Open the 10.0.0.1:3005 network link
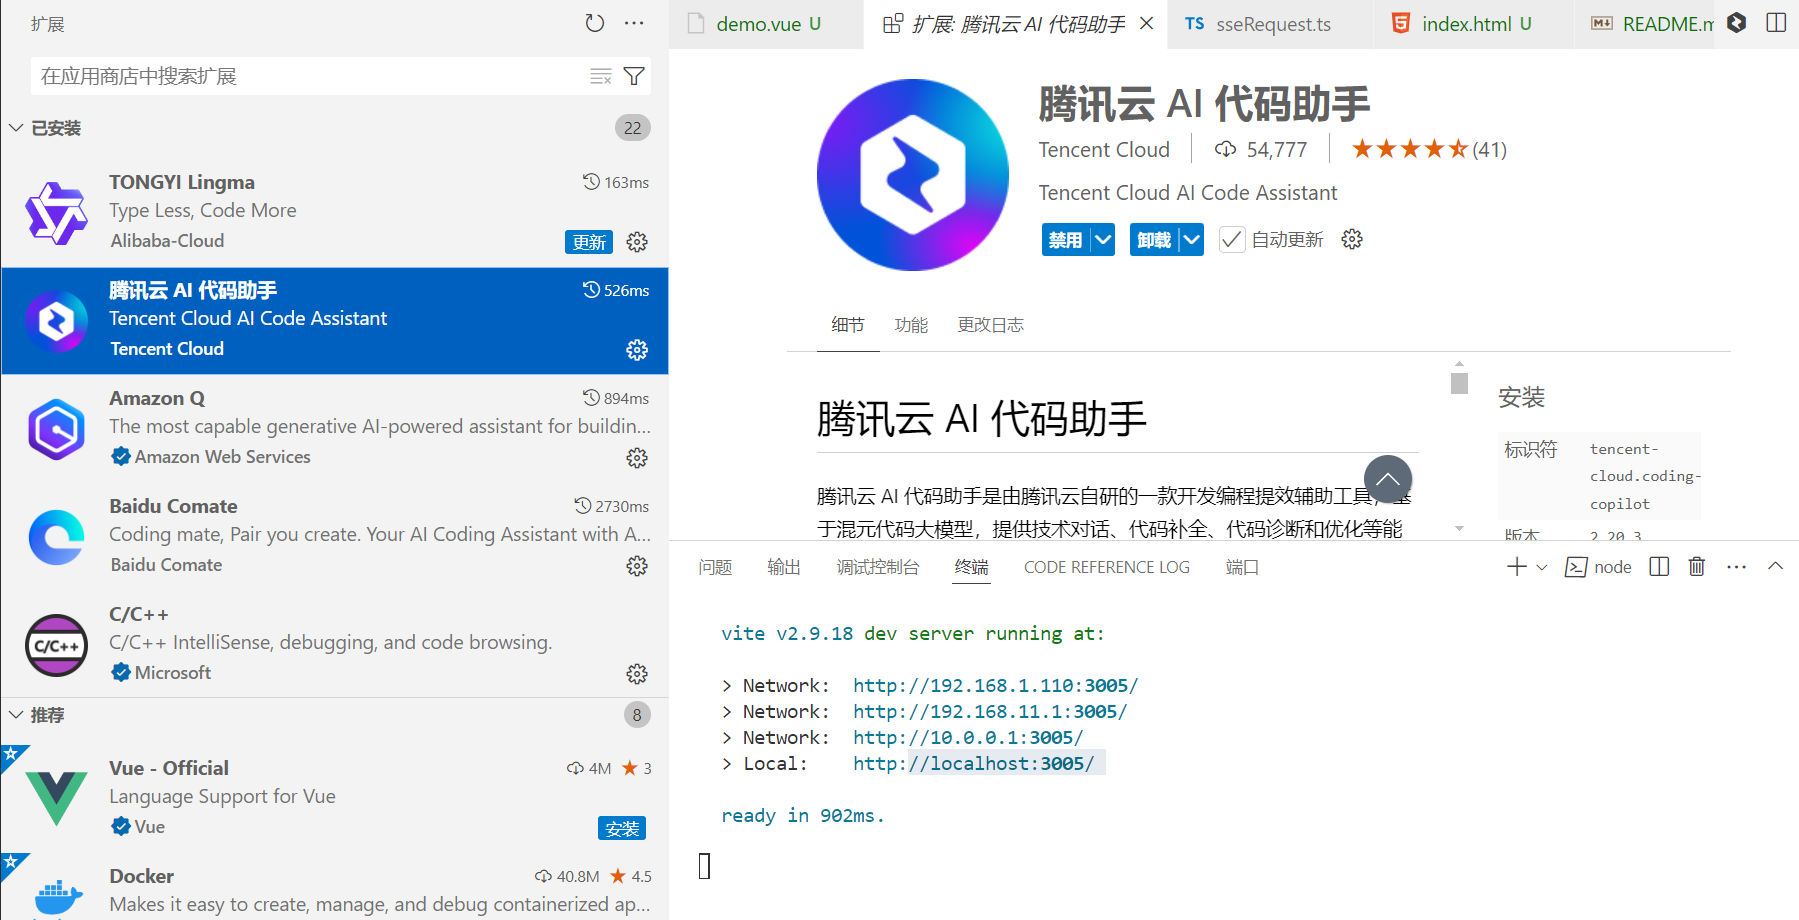 (968, 737)
